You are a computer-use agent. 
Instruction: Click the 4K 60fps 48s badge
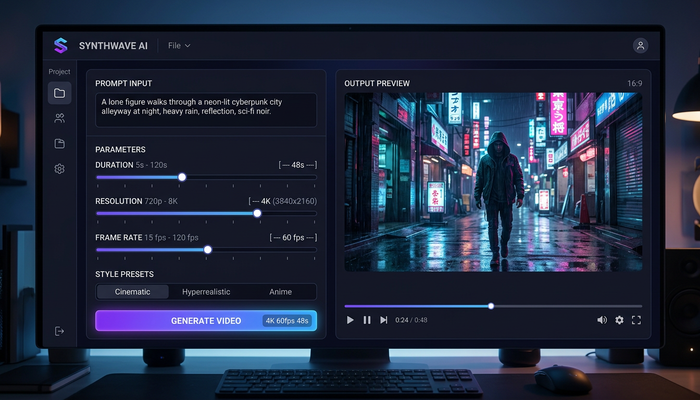287,321
